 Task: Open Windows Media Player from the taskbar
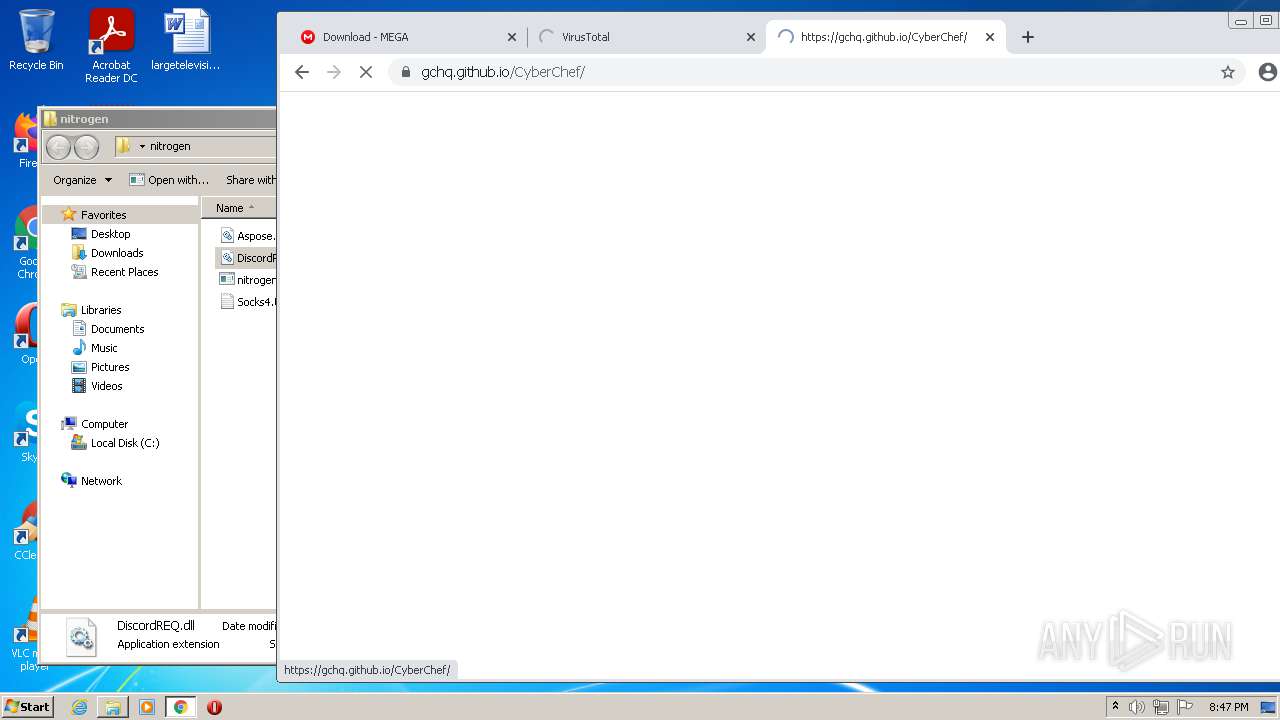147,707
